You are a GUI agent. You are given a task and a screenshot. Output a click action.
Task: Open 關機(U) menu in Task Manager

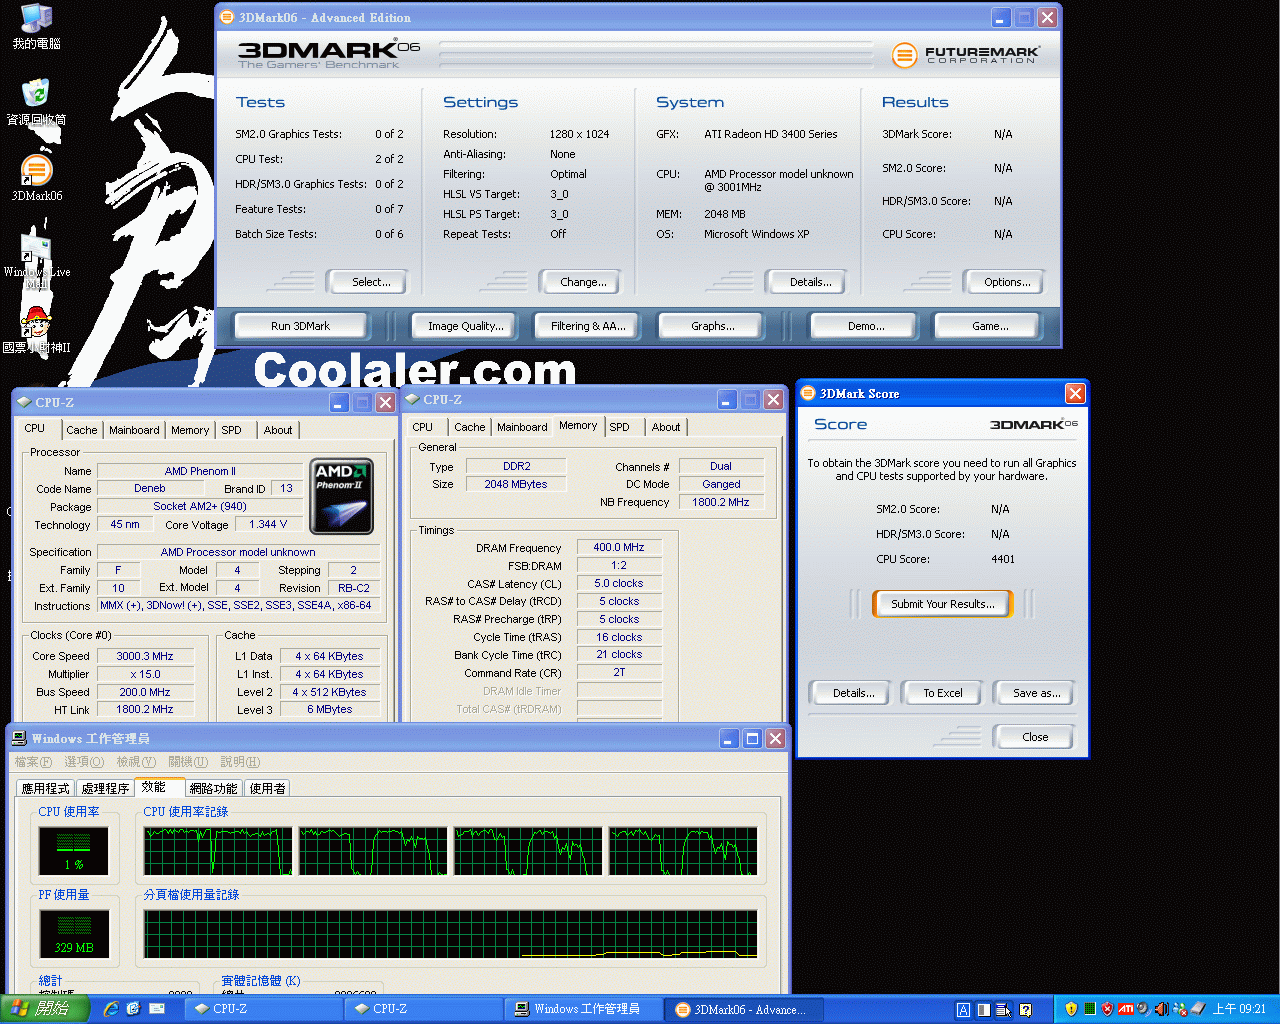click(188, 762)
